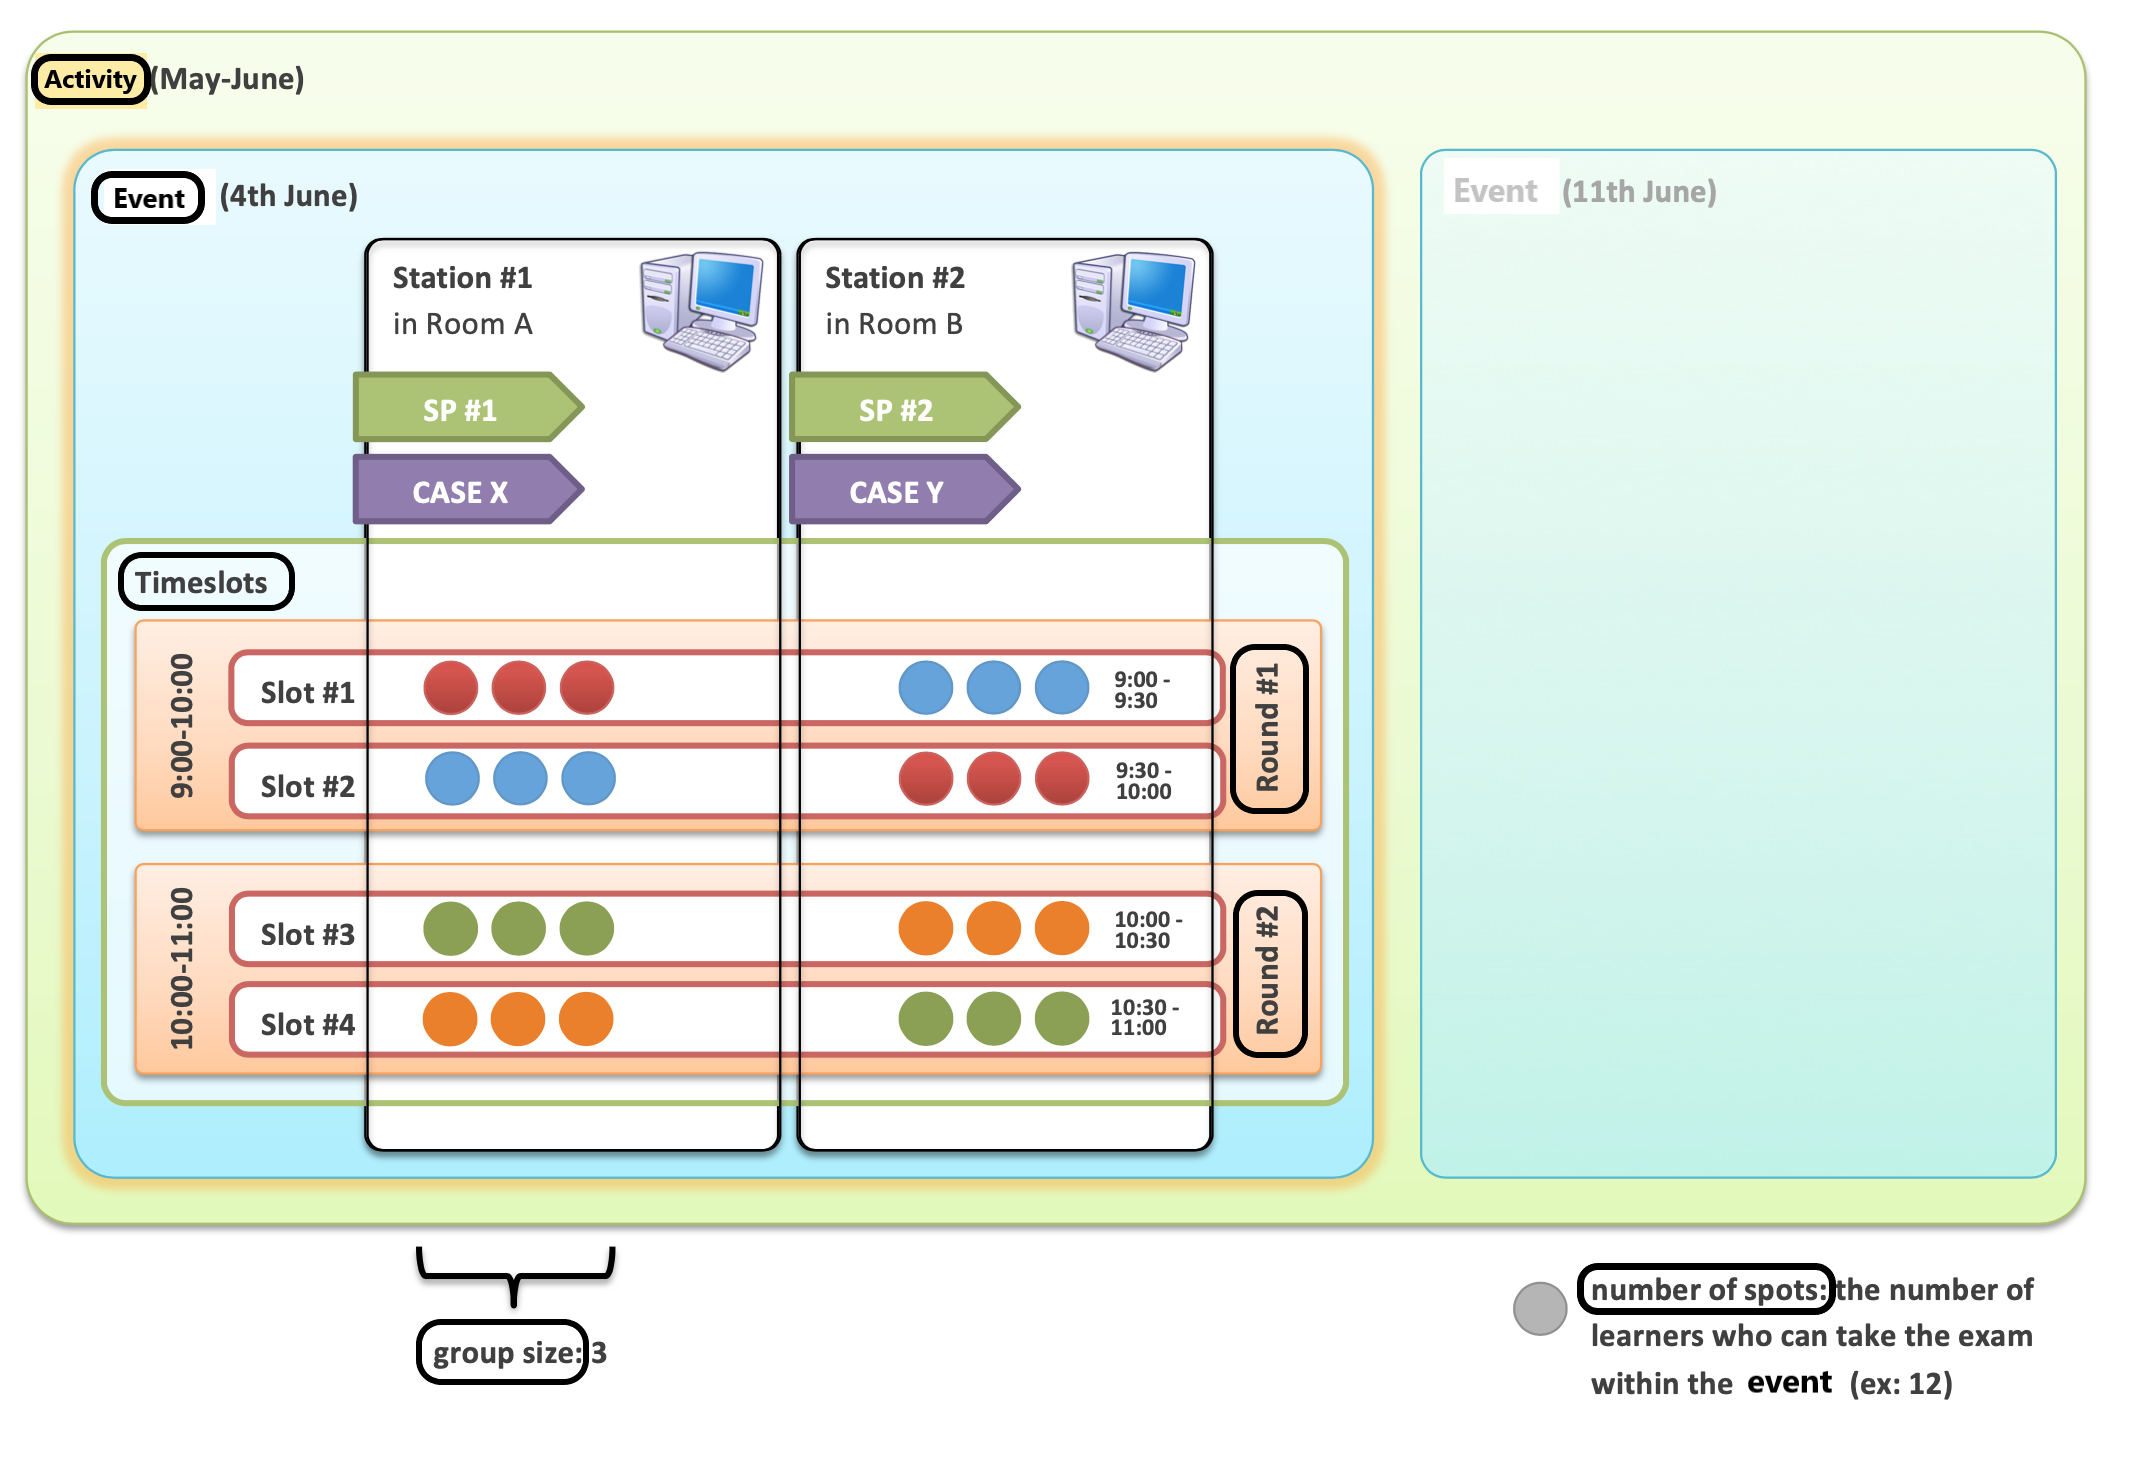Select the Slot #2 row label
The height and width of the screenshot is (1472, 2138).
tap(307, 787)
